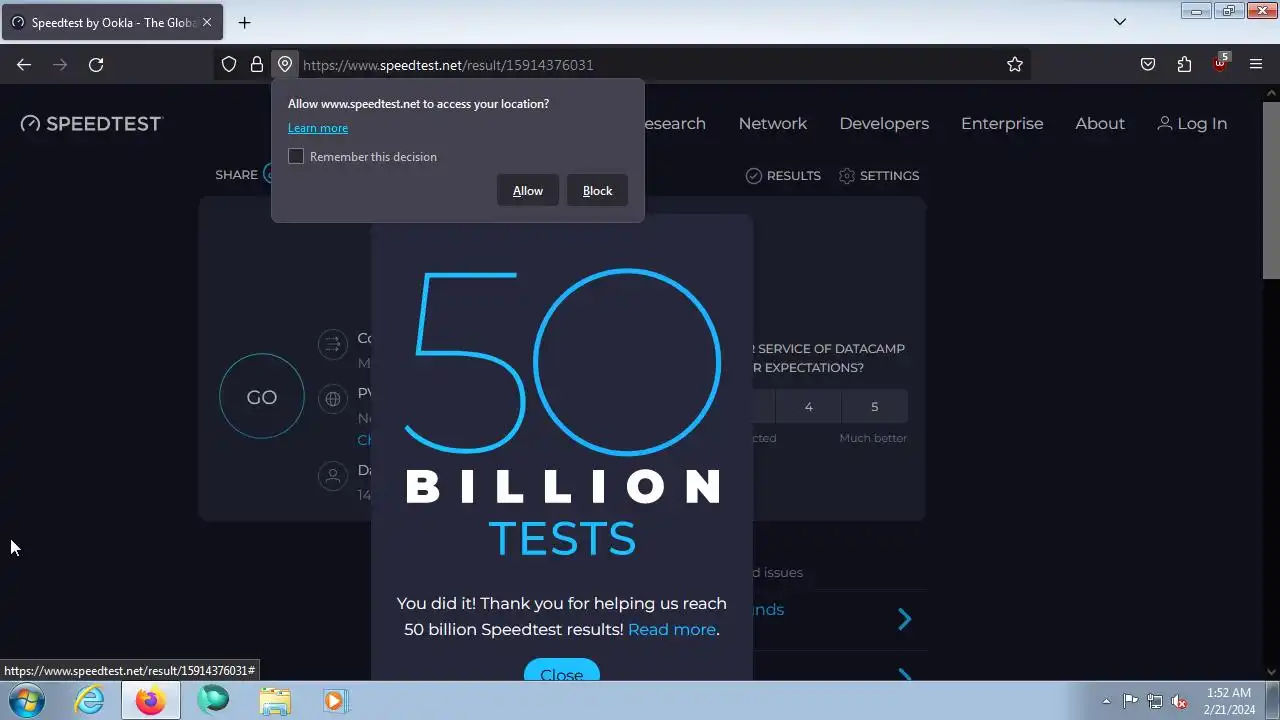The width and height of the screenshot is (1280, 720).
Task: Open RESULTS tab
Action: click(x=783, y=175)
